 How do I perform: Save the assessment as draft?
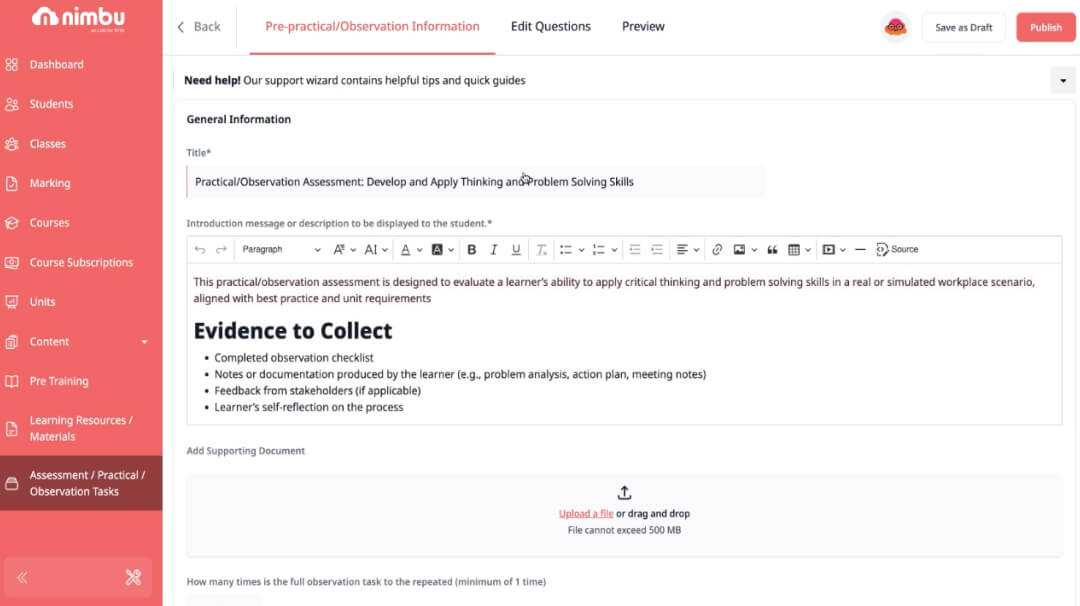[x=963, y=28]
